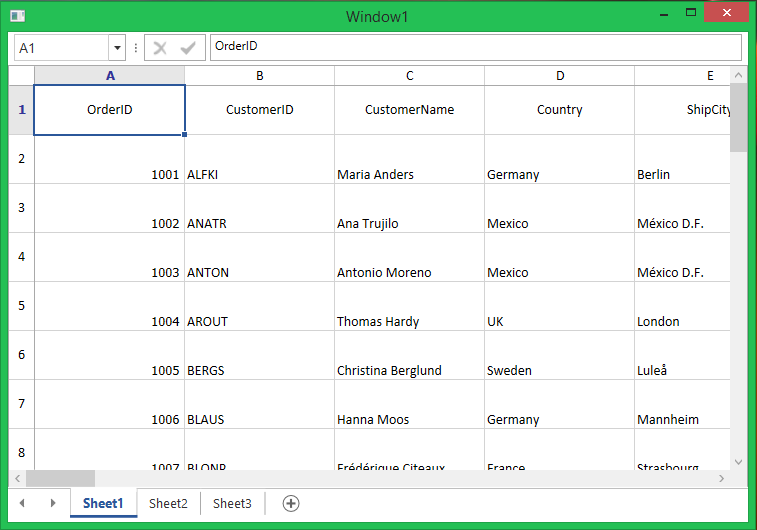Select the UK cell
The height and width of the screenshot is (530, 757).
[x=560, y=307]
